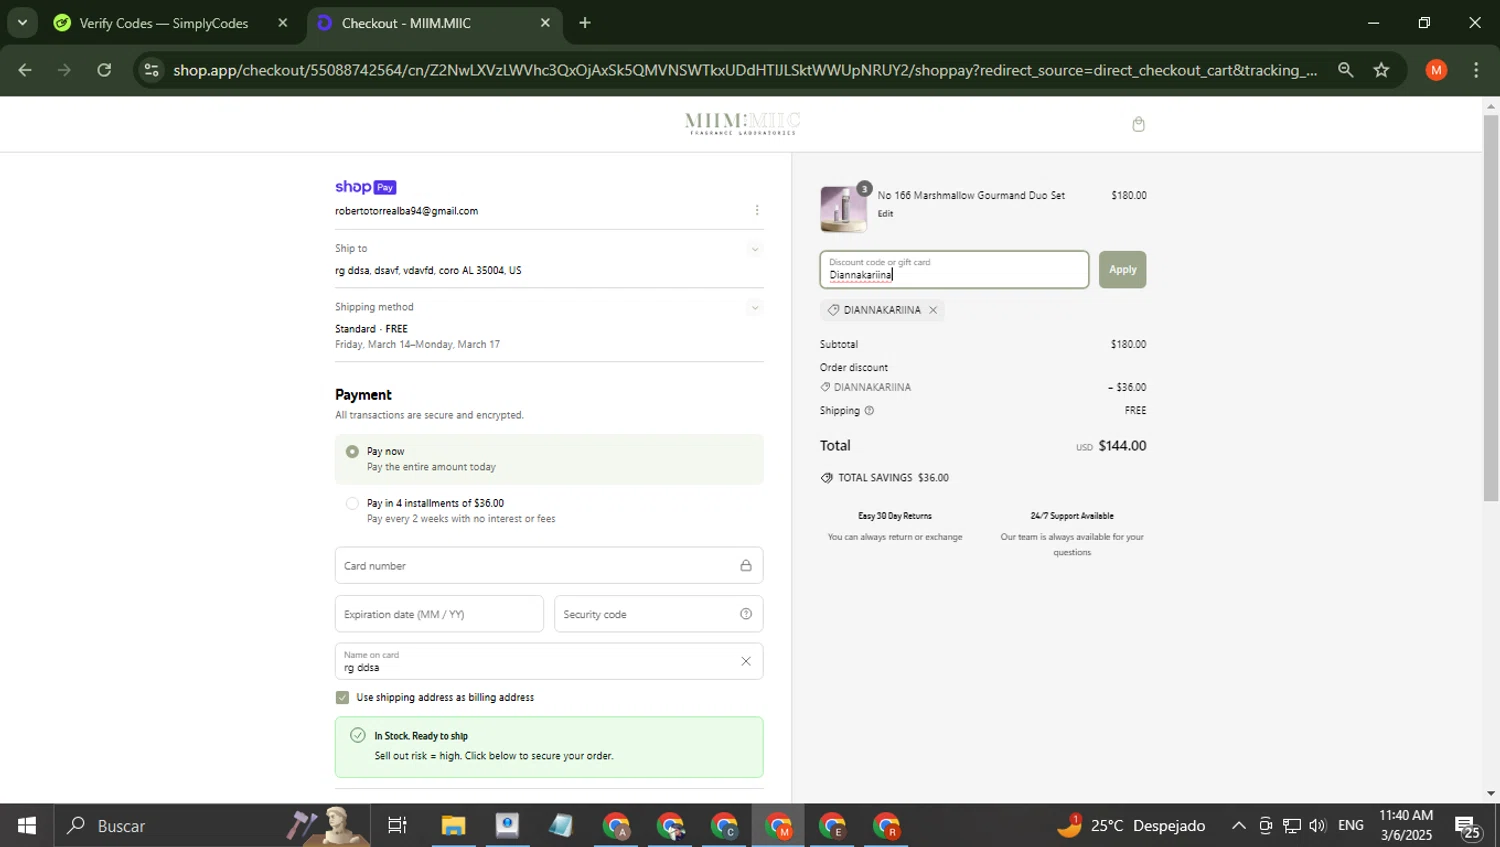Screen dimensions: 1500x847
Task: Open Chrome profile M avatar
Action: 1436,70
